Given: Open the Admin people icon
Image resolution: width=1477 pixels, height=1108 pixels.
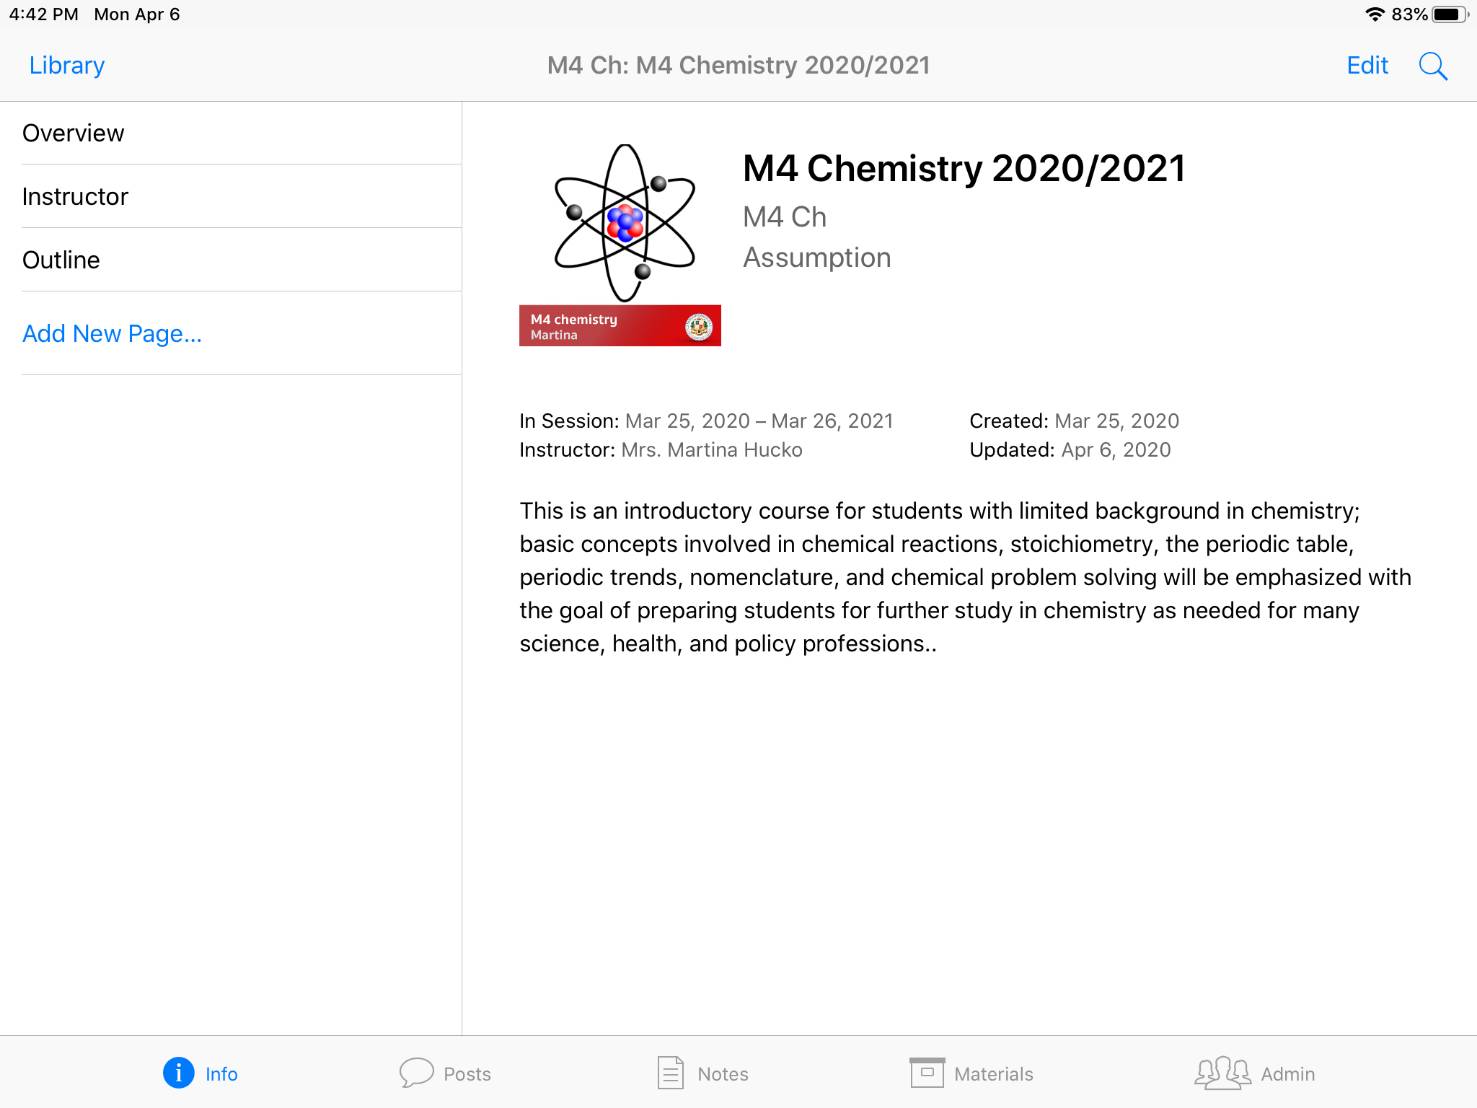Looking at the screenshot, I should (x=1222, y=1073).
